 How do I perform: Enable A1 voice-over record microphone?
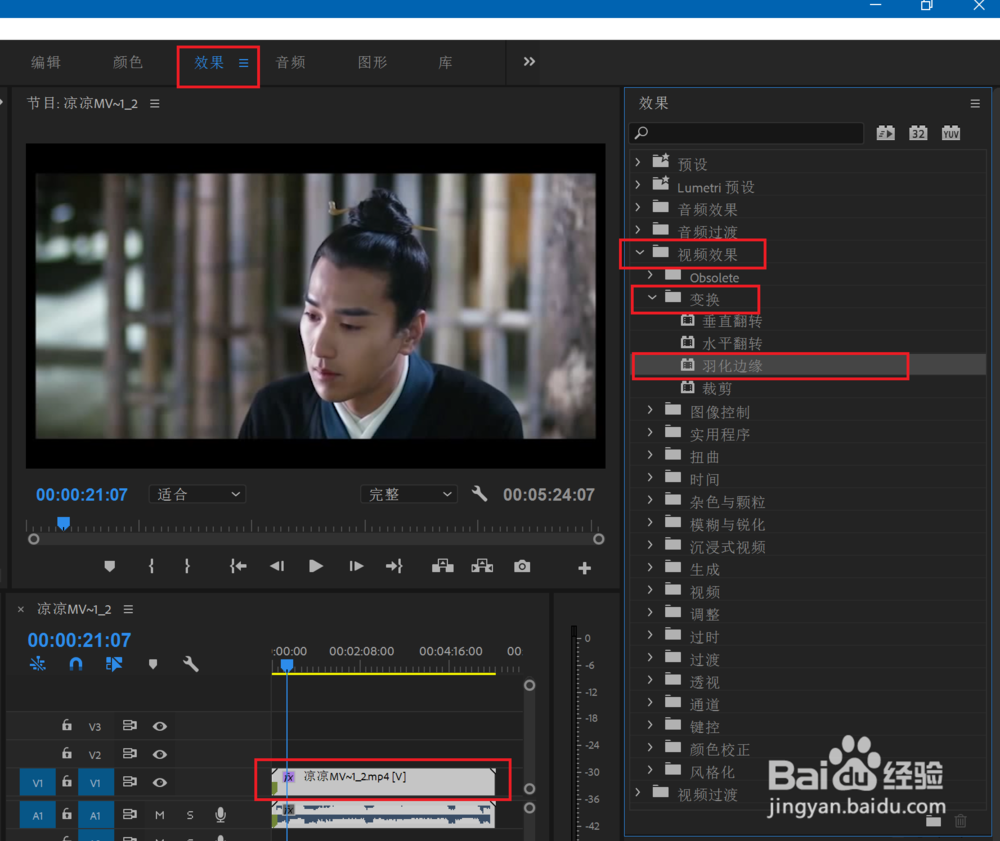click(x=221, y=815)
